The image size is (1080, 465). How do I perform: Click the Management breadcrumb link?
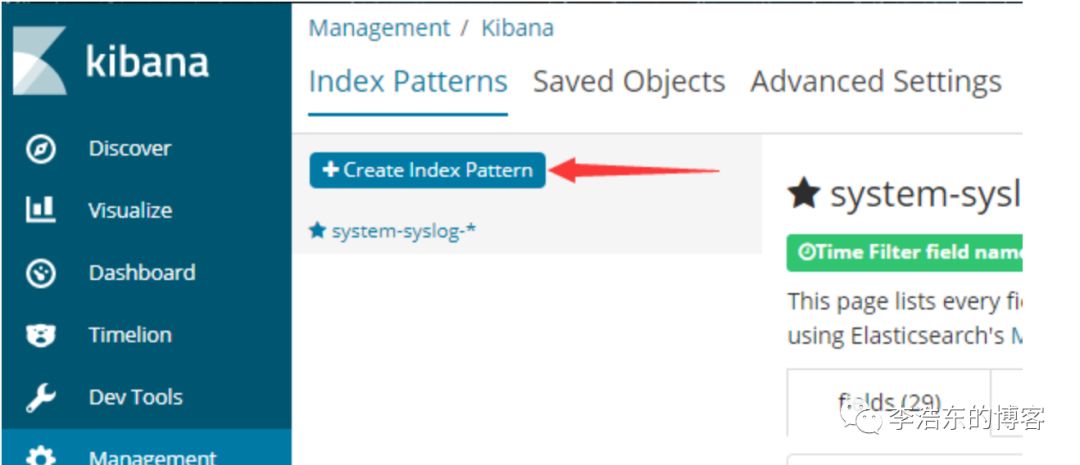pos(379,28)
